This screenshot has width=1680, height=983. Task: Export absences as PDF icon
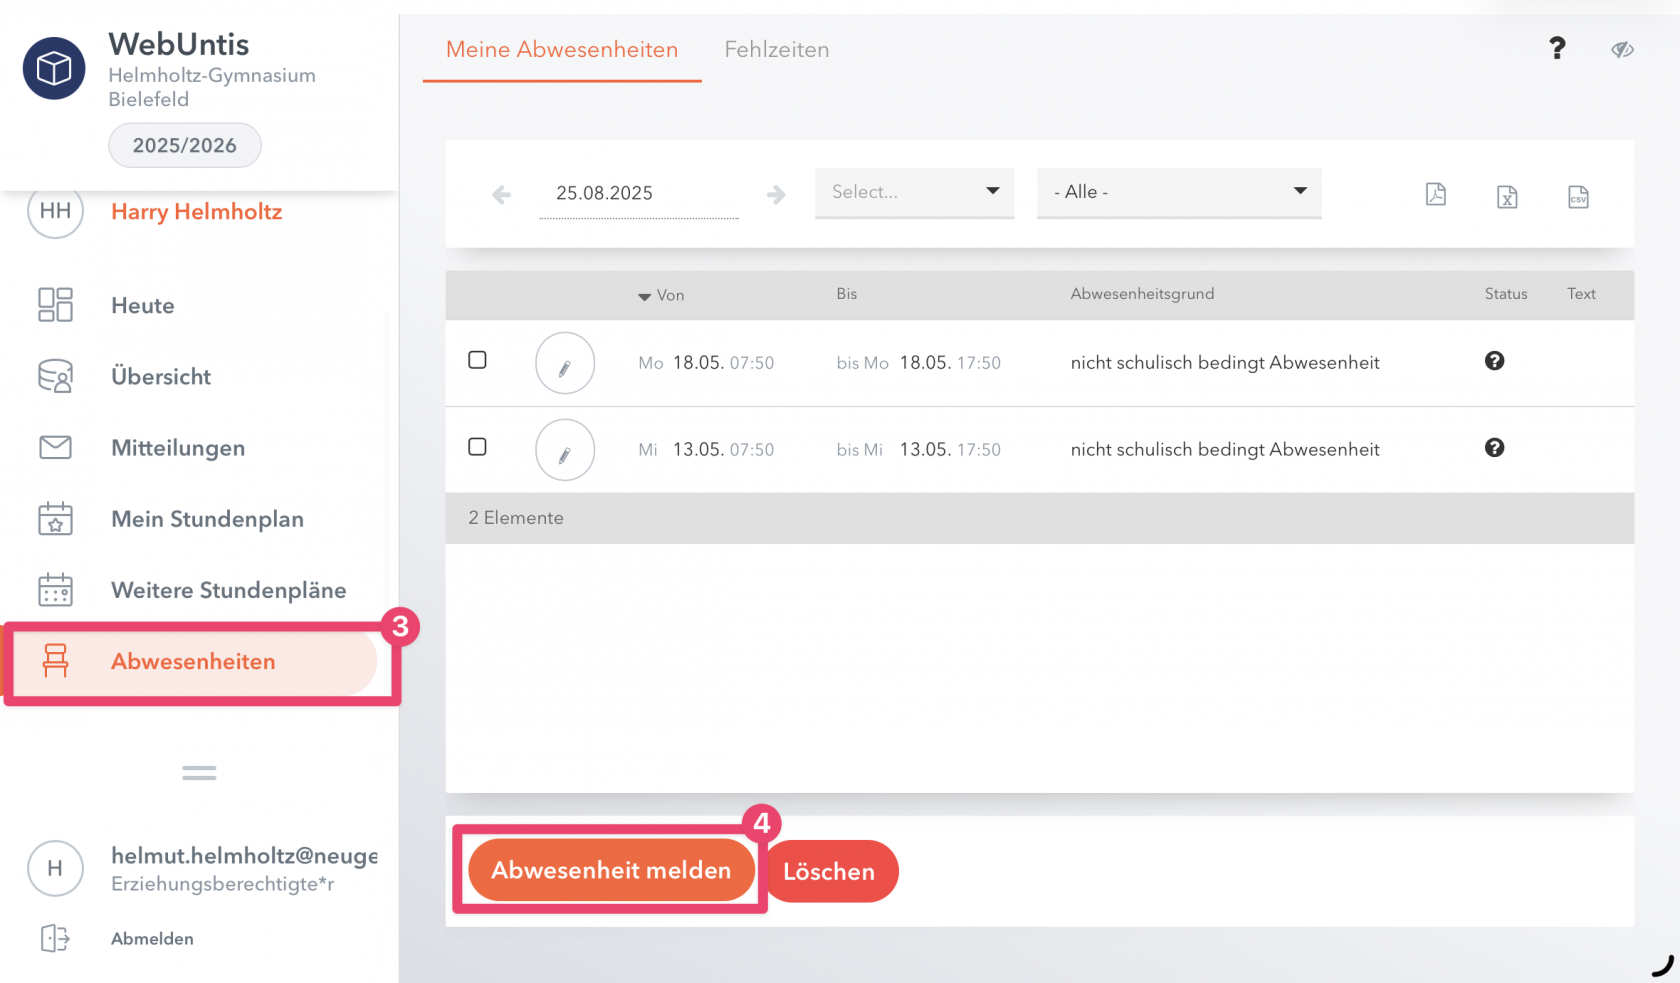[x=1435, y=194]
